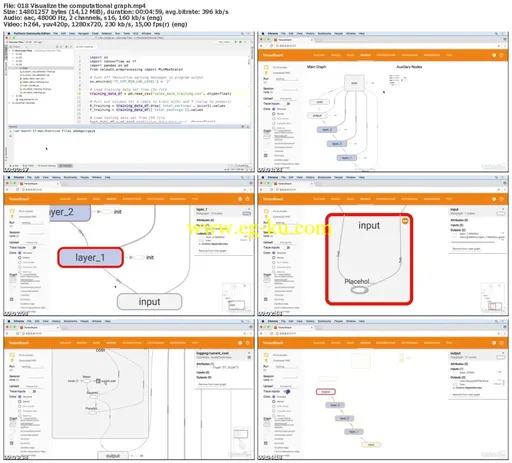The width and height of the screenshot is (512, 463).
Task: Open PyCharm's Navigate menu
Action: 83,34
